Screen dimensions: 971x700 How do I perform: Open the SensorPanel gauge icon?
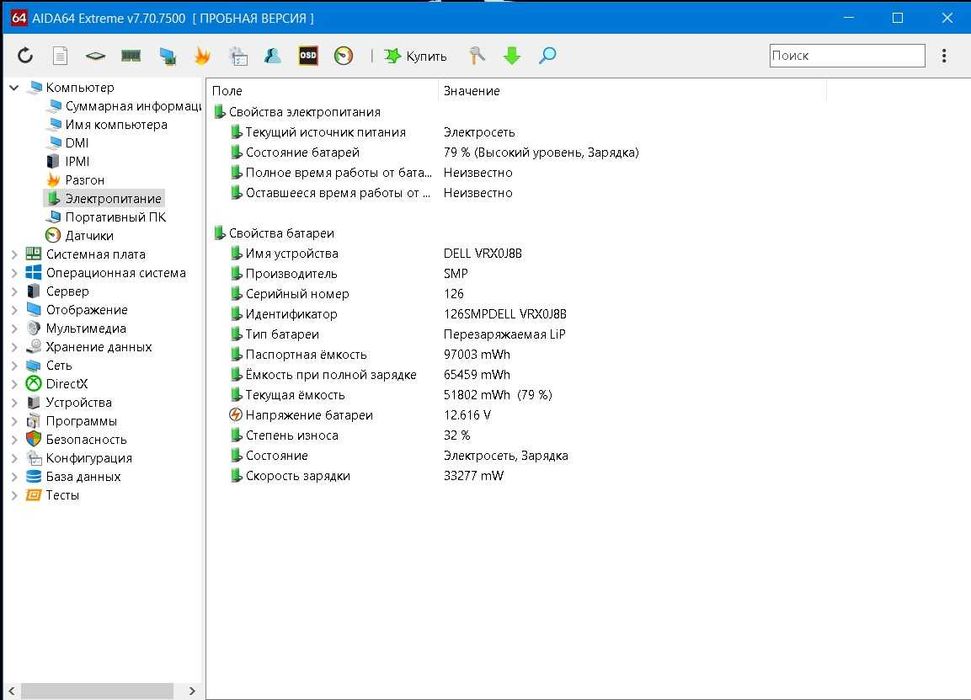343,56
